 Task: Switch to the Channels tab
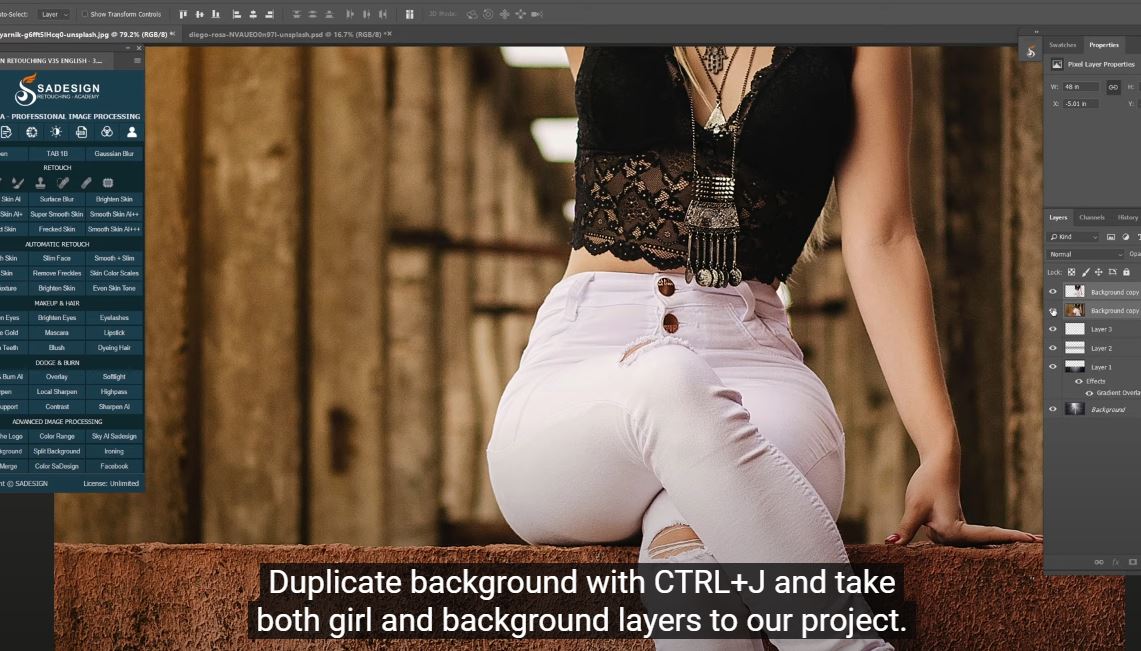tap(1092, 217)
